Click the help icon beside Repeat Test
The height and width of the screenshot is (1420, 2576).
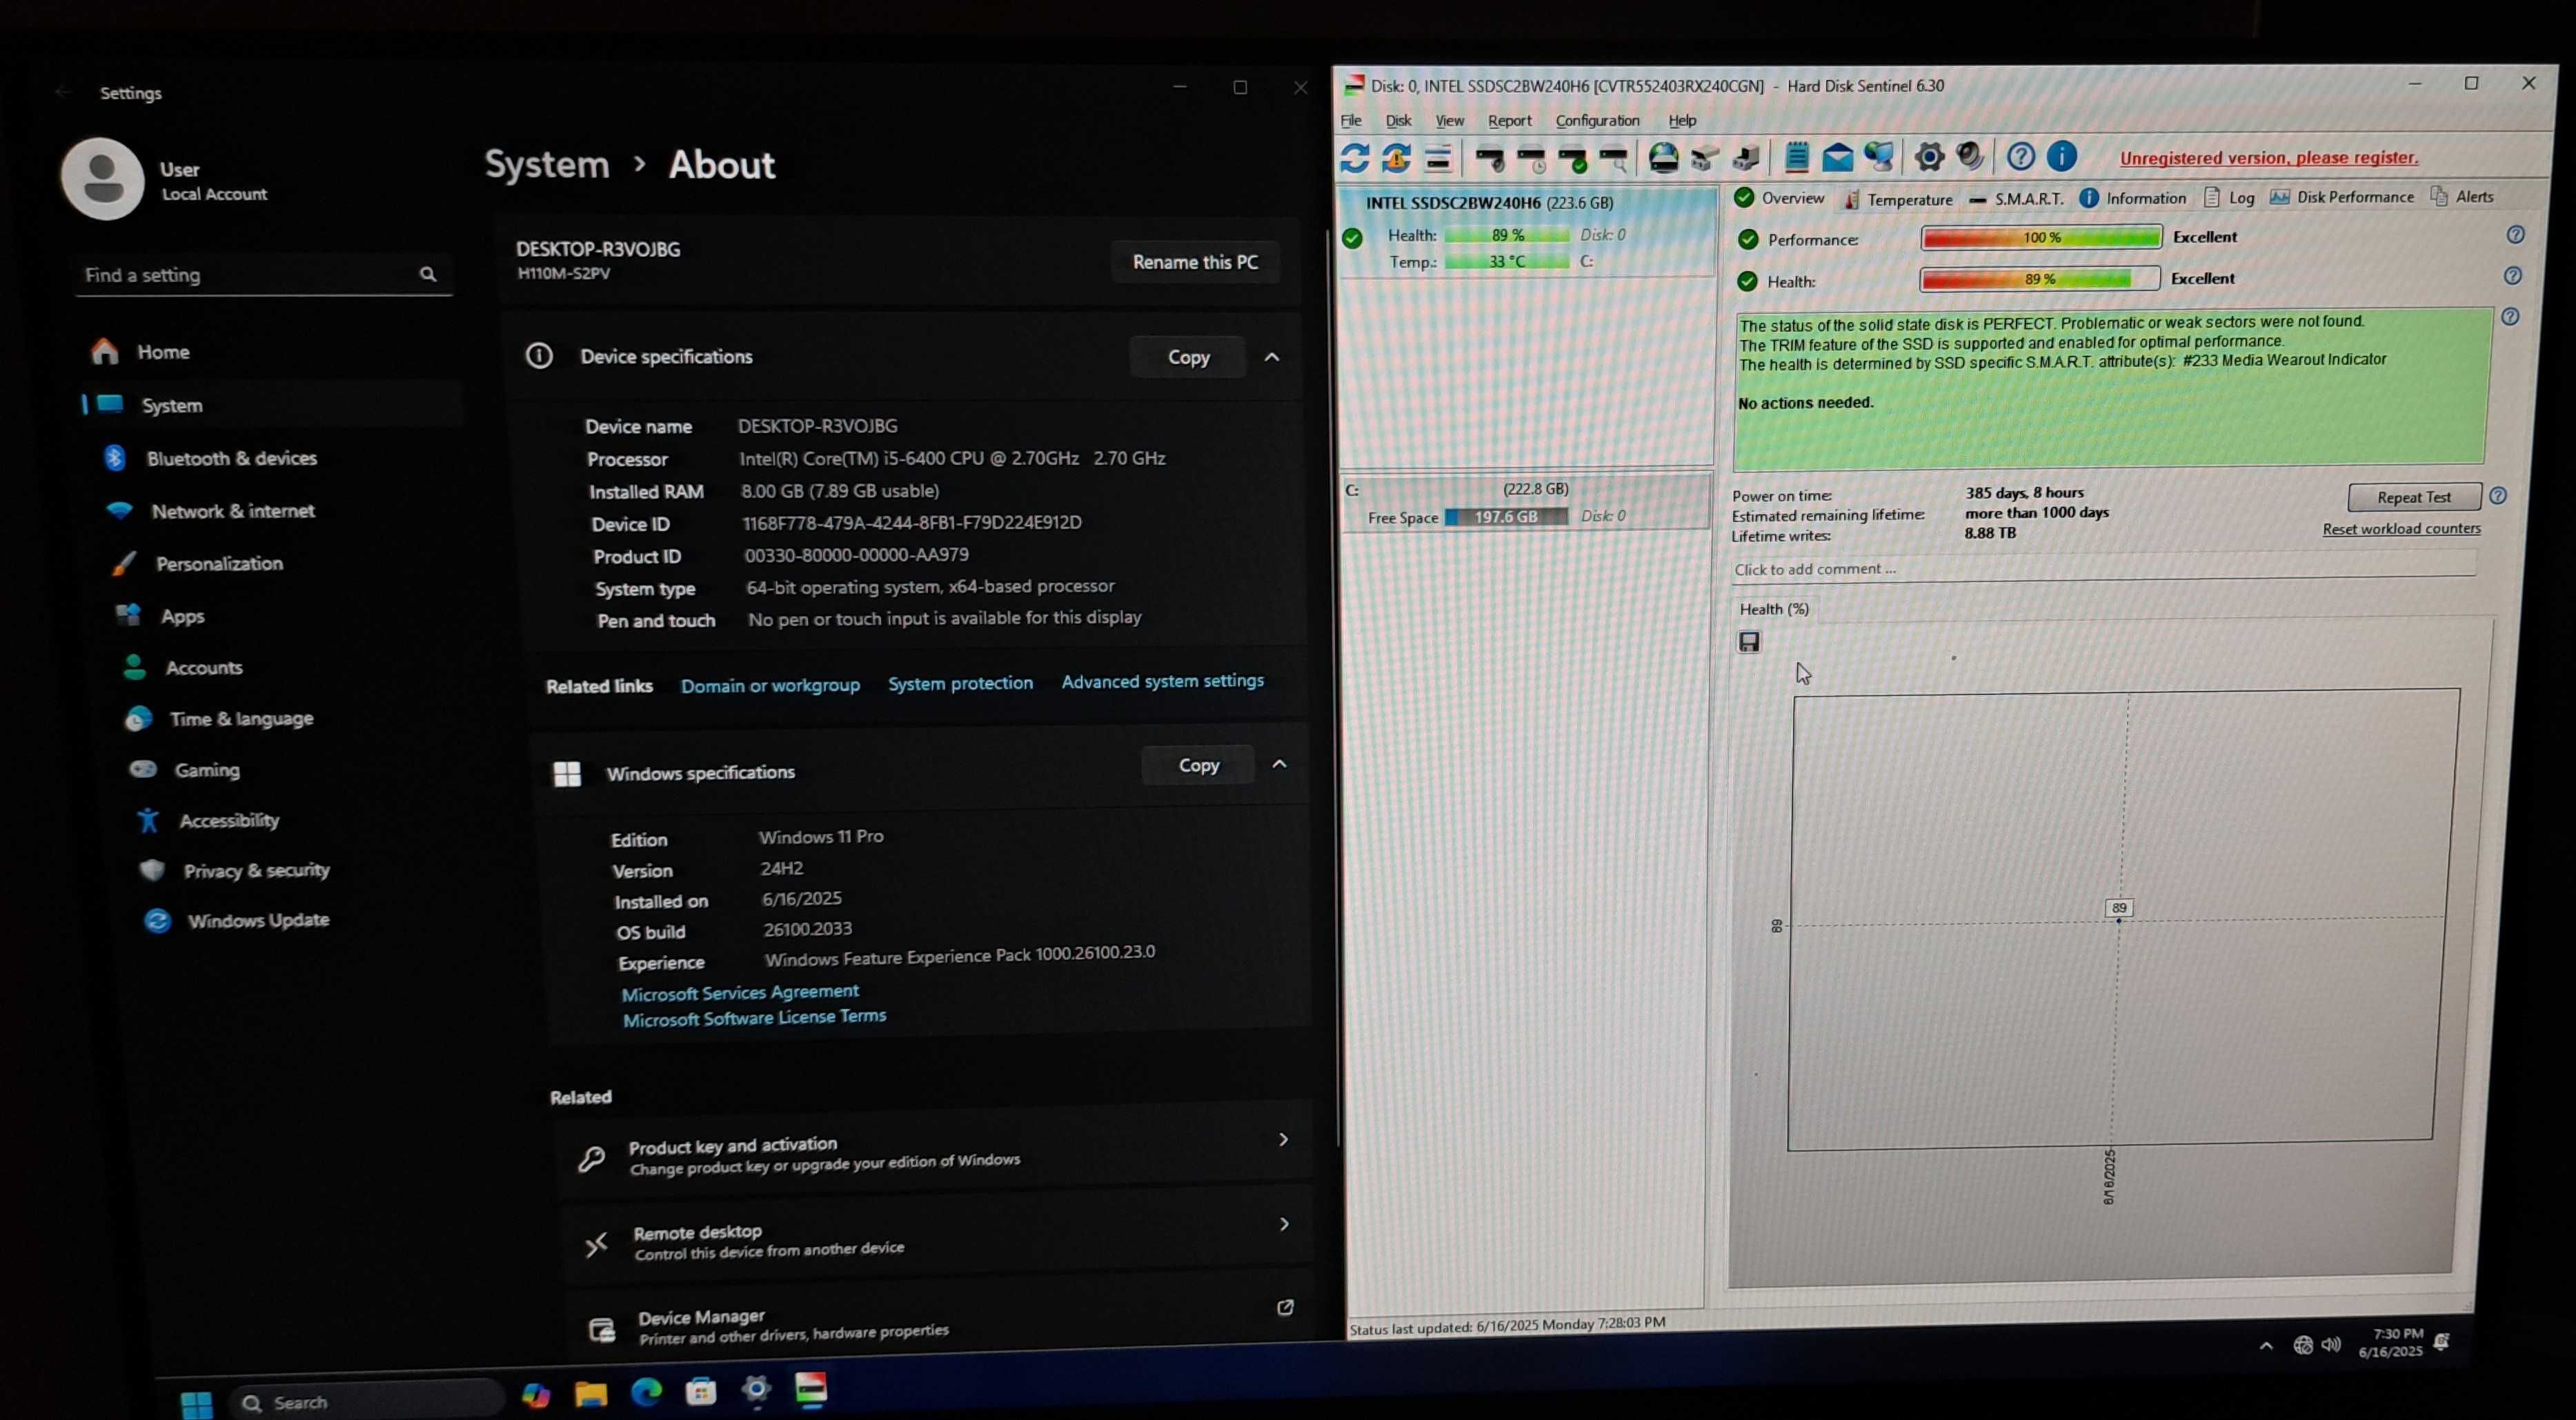2498,496
